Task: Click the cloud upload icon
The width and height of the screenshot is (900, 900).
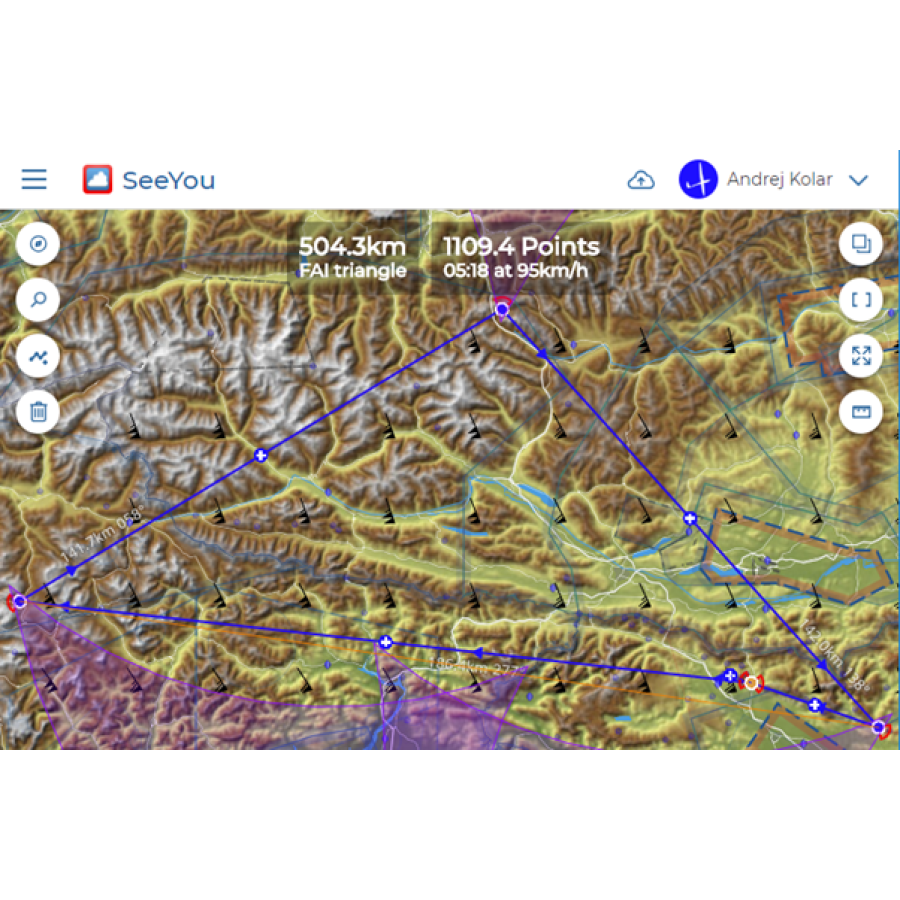Action: coord(641,180)
